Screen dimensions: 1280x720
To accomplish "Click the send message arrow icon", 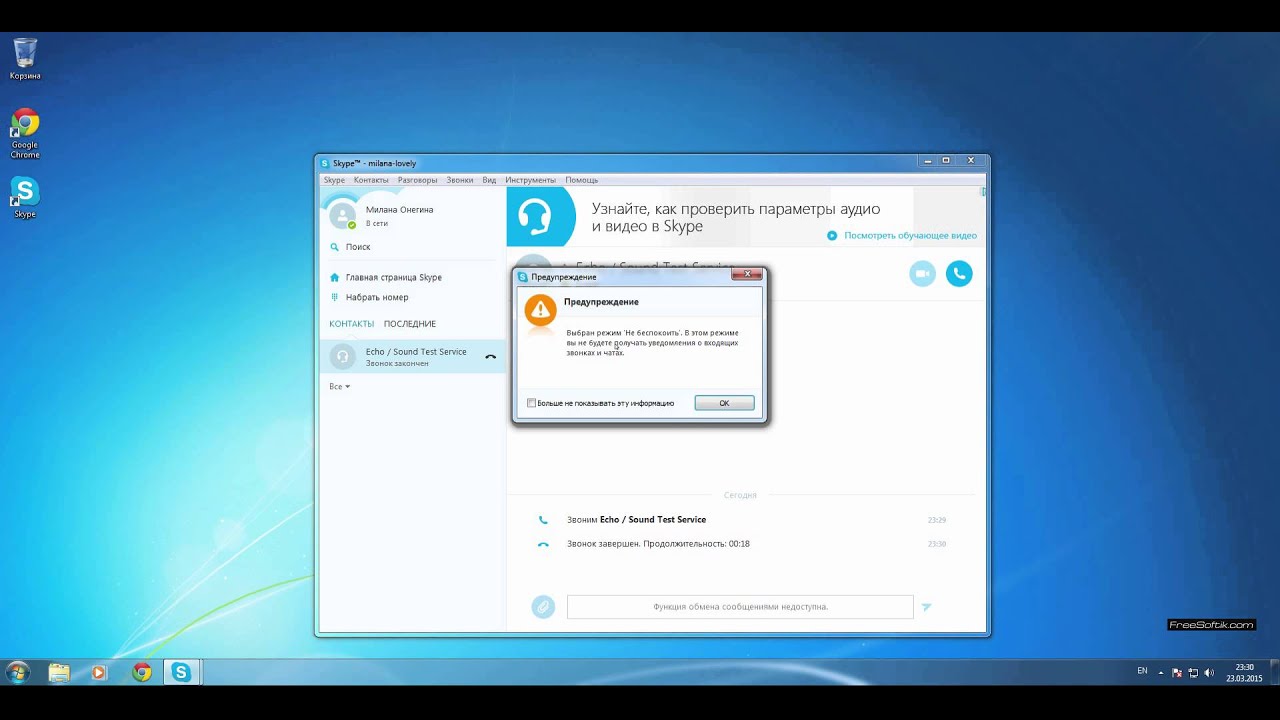I will [927, 606].
